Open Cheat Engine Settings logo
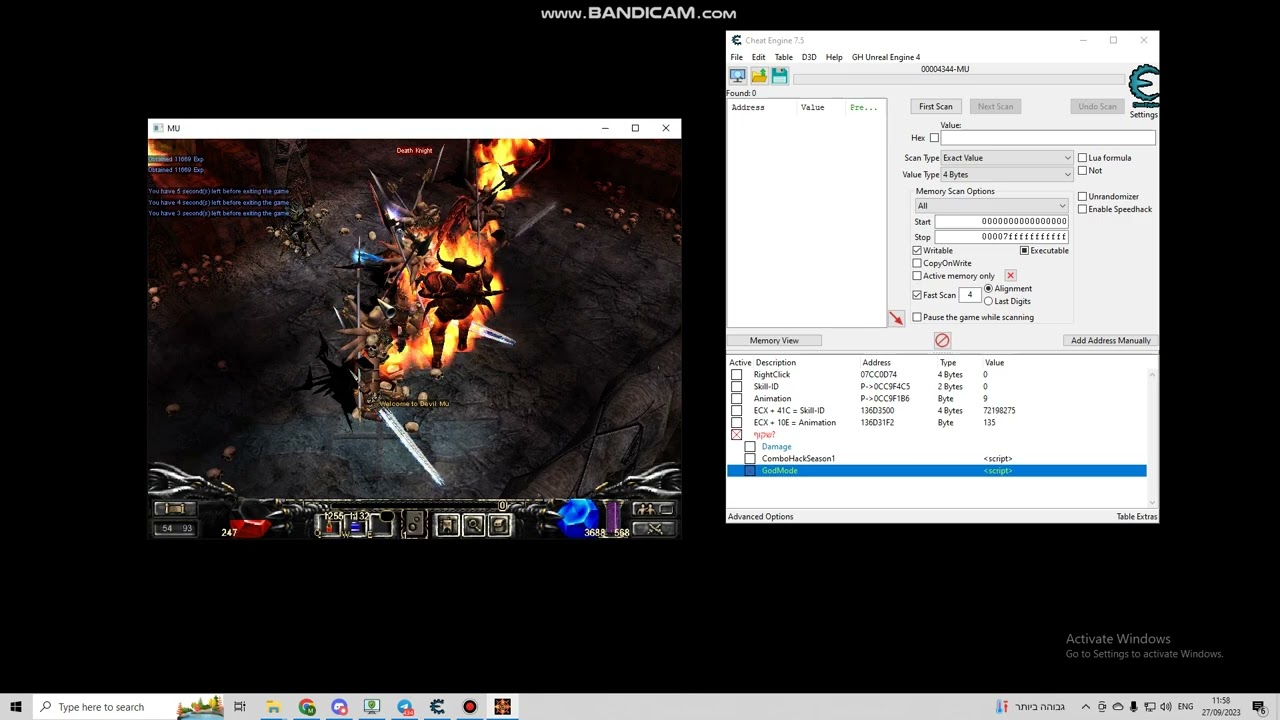 [x=1143, y=87]
